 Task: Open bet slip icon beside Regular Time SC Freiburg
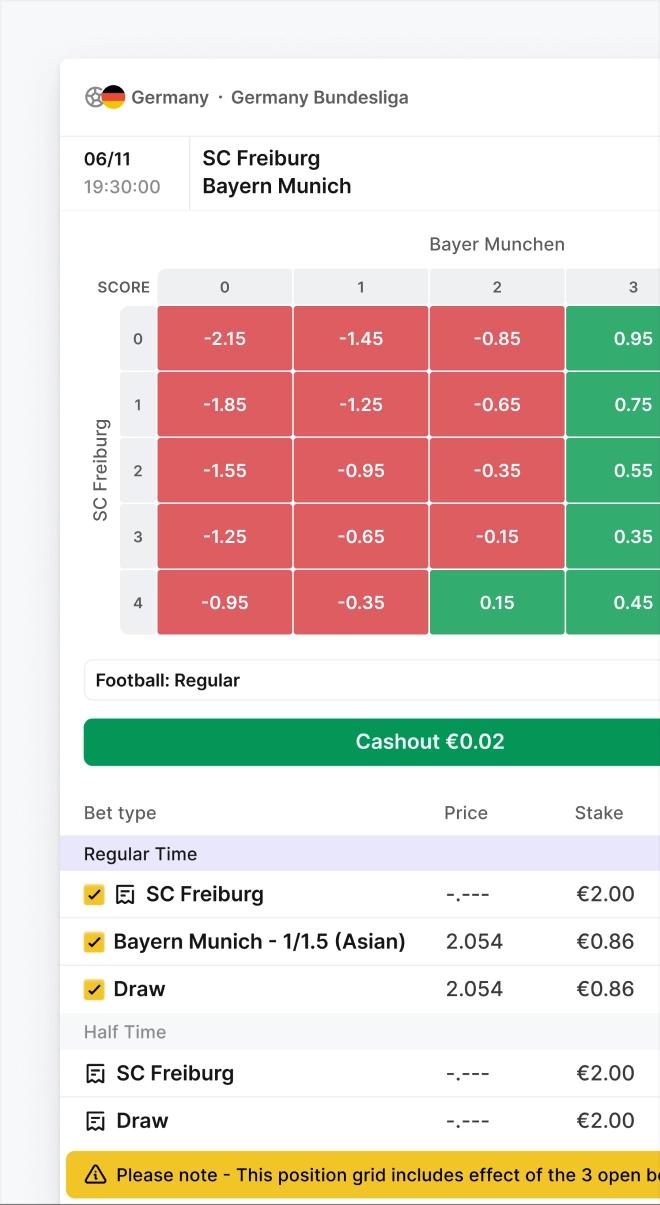[x=125, y=895]
